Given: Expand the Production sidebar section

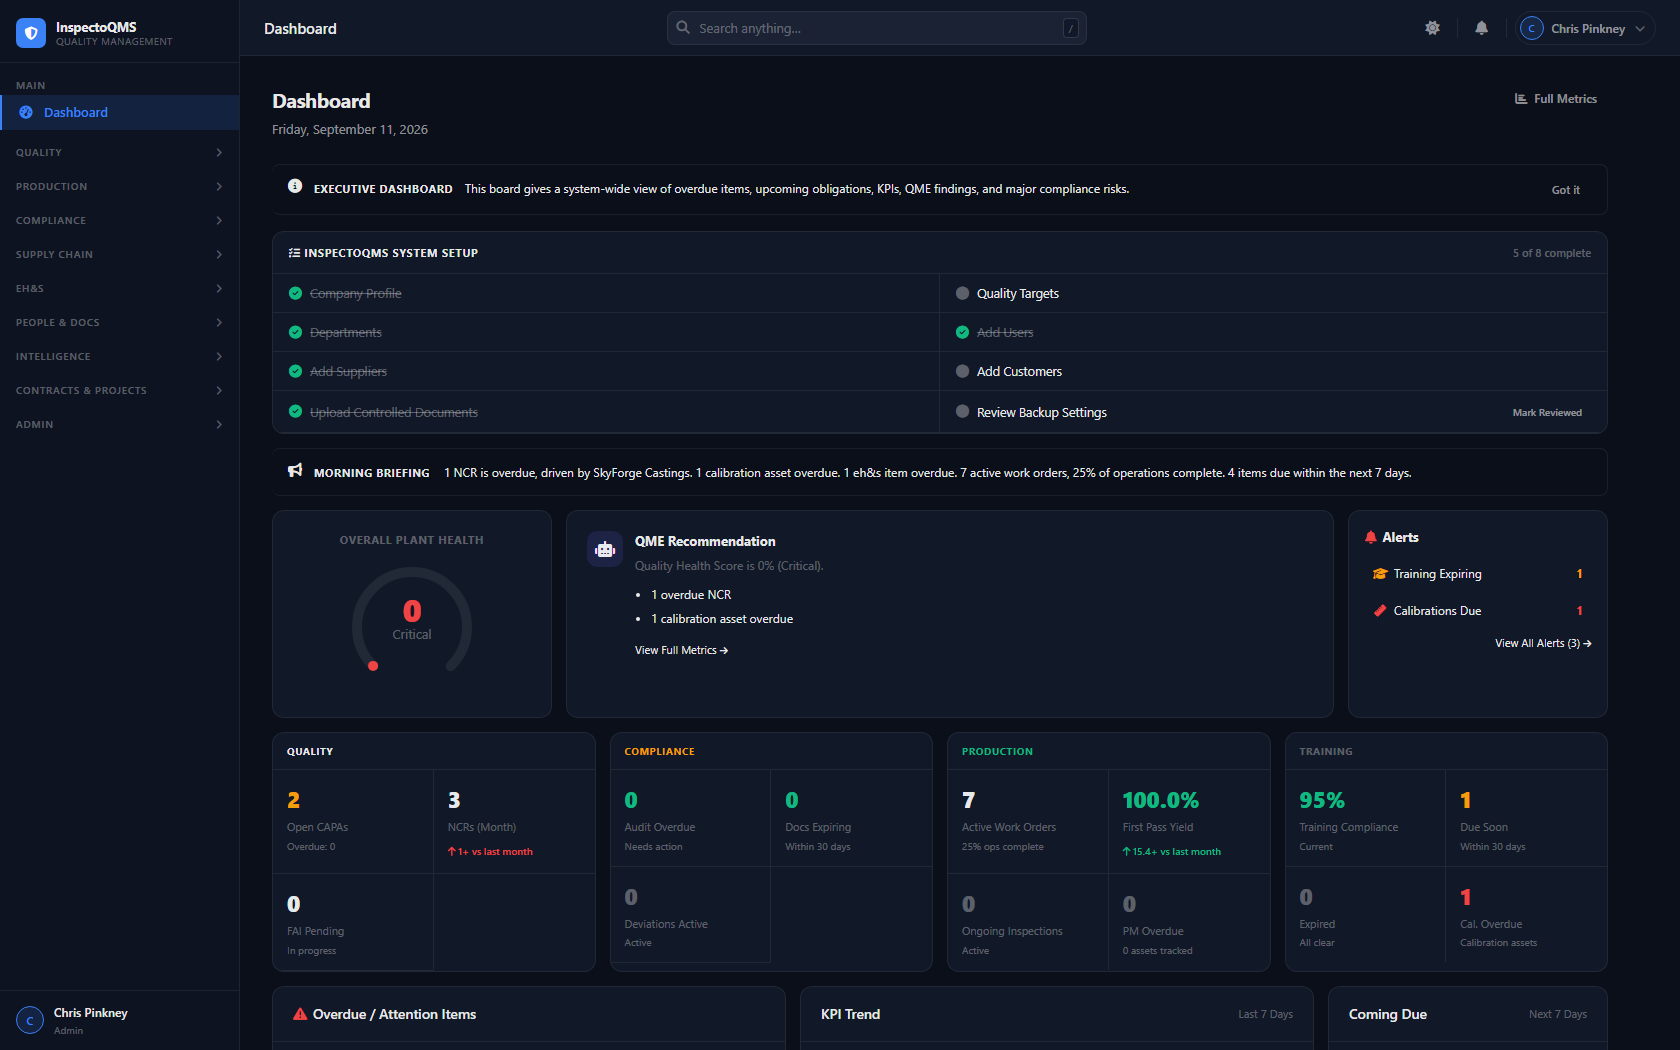Looking at the screenshot, I should click(x=119, y=186).
